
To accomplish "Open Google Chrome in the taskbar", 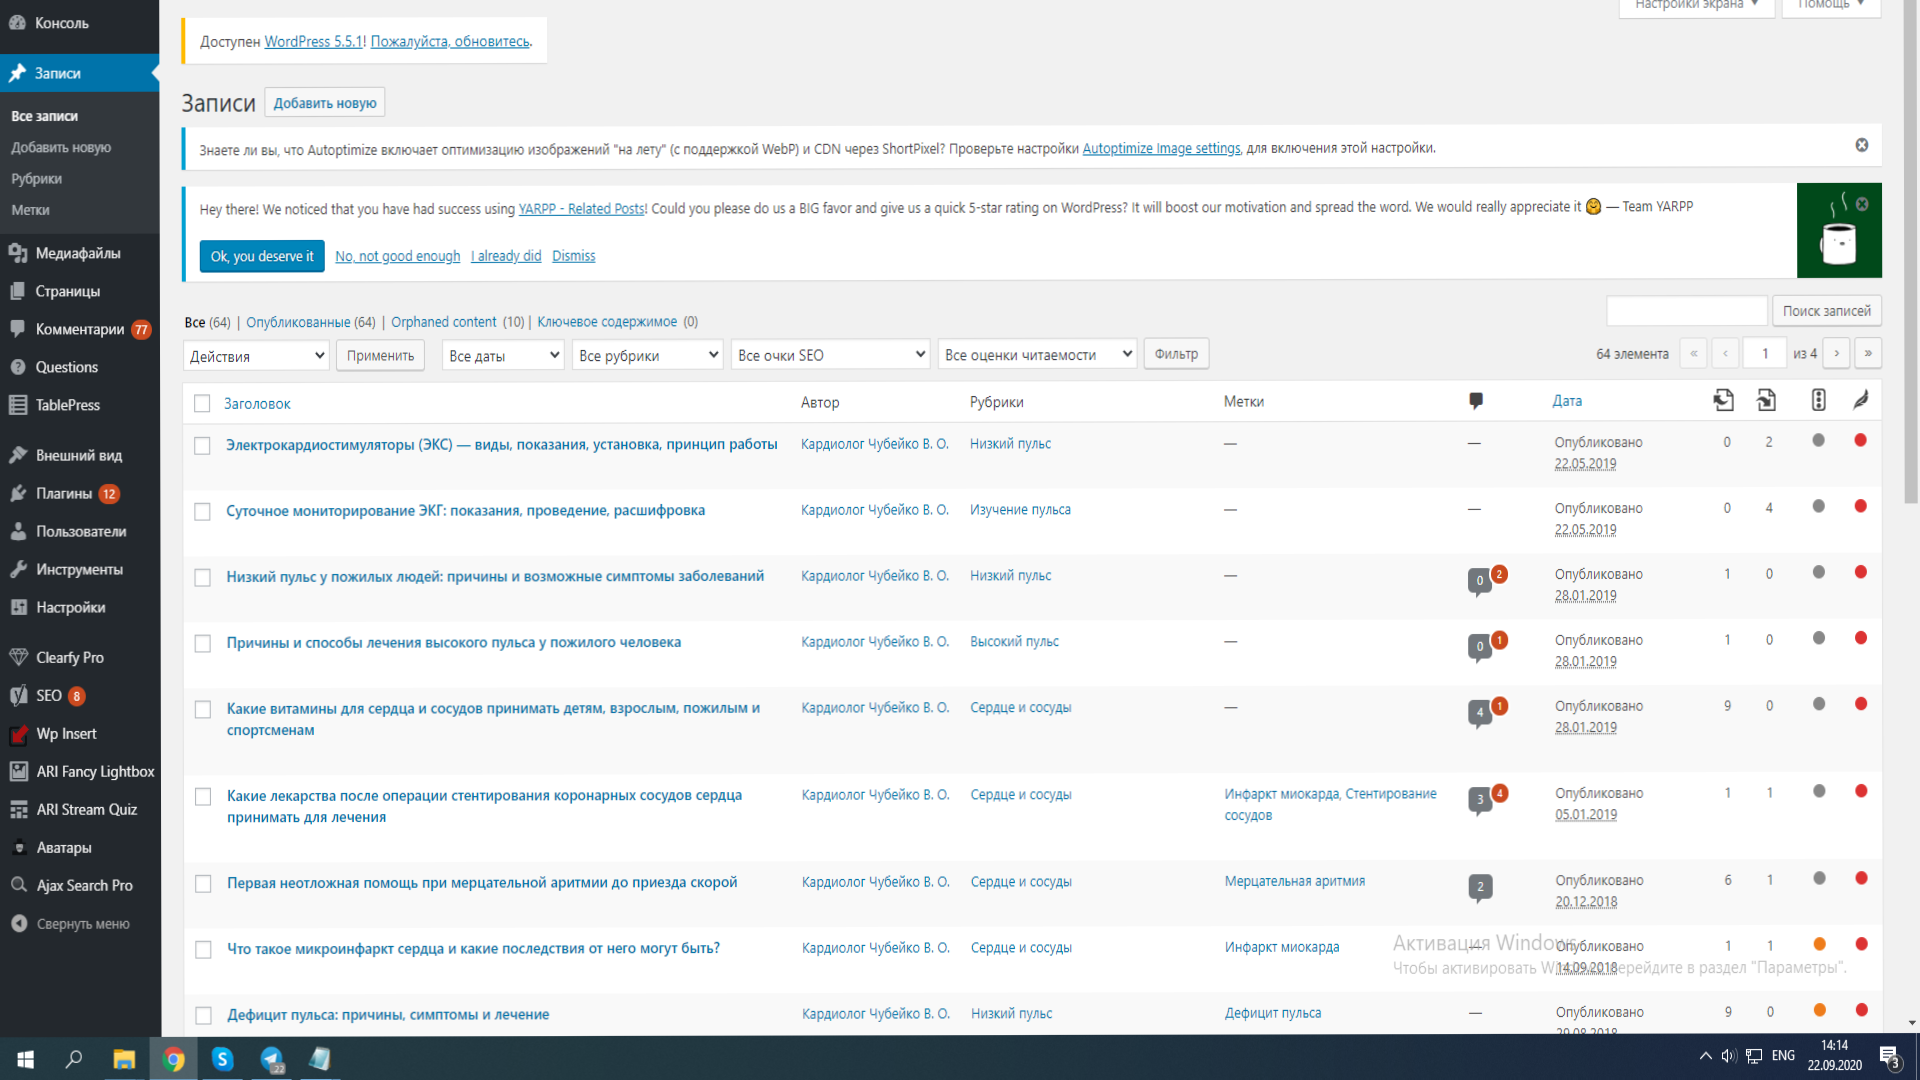I will pos(173,1059).
